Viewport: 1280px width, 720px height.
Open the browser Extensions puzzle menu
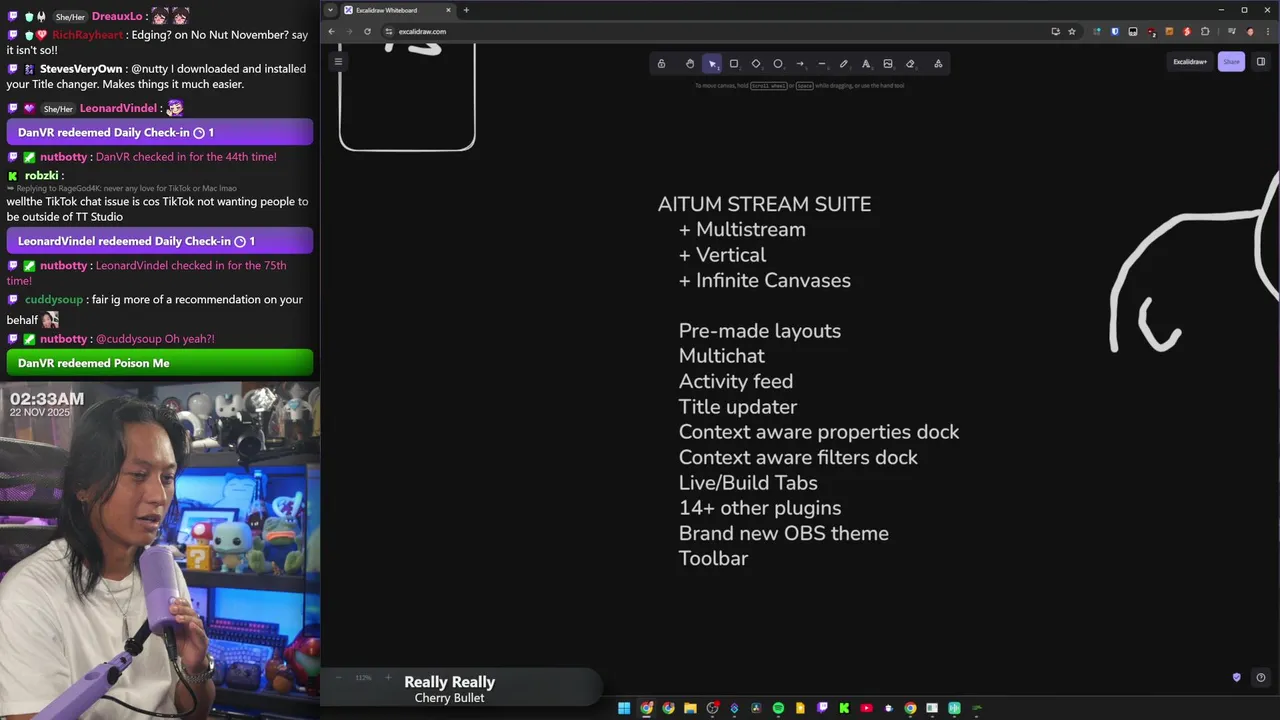(1205, 31)
